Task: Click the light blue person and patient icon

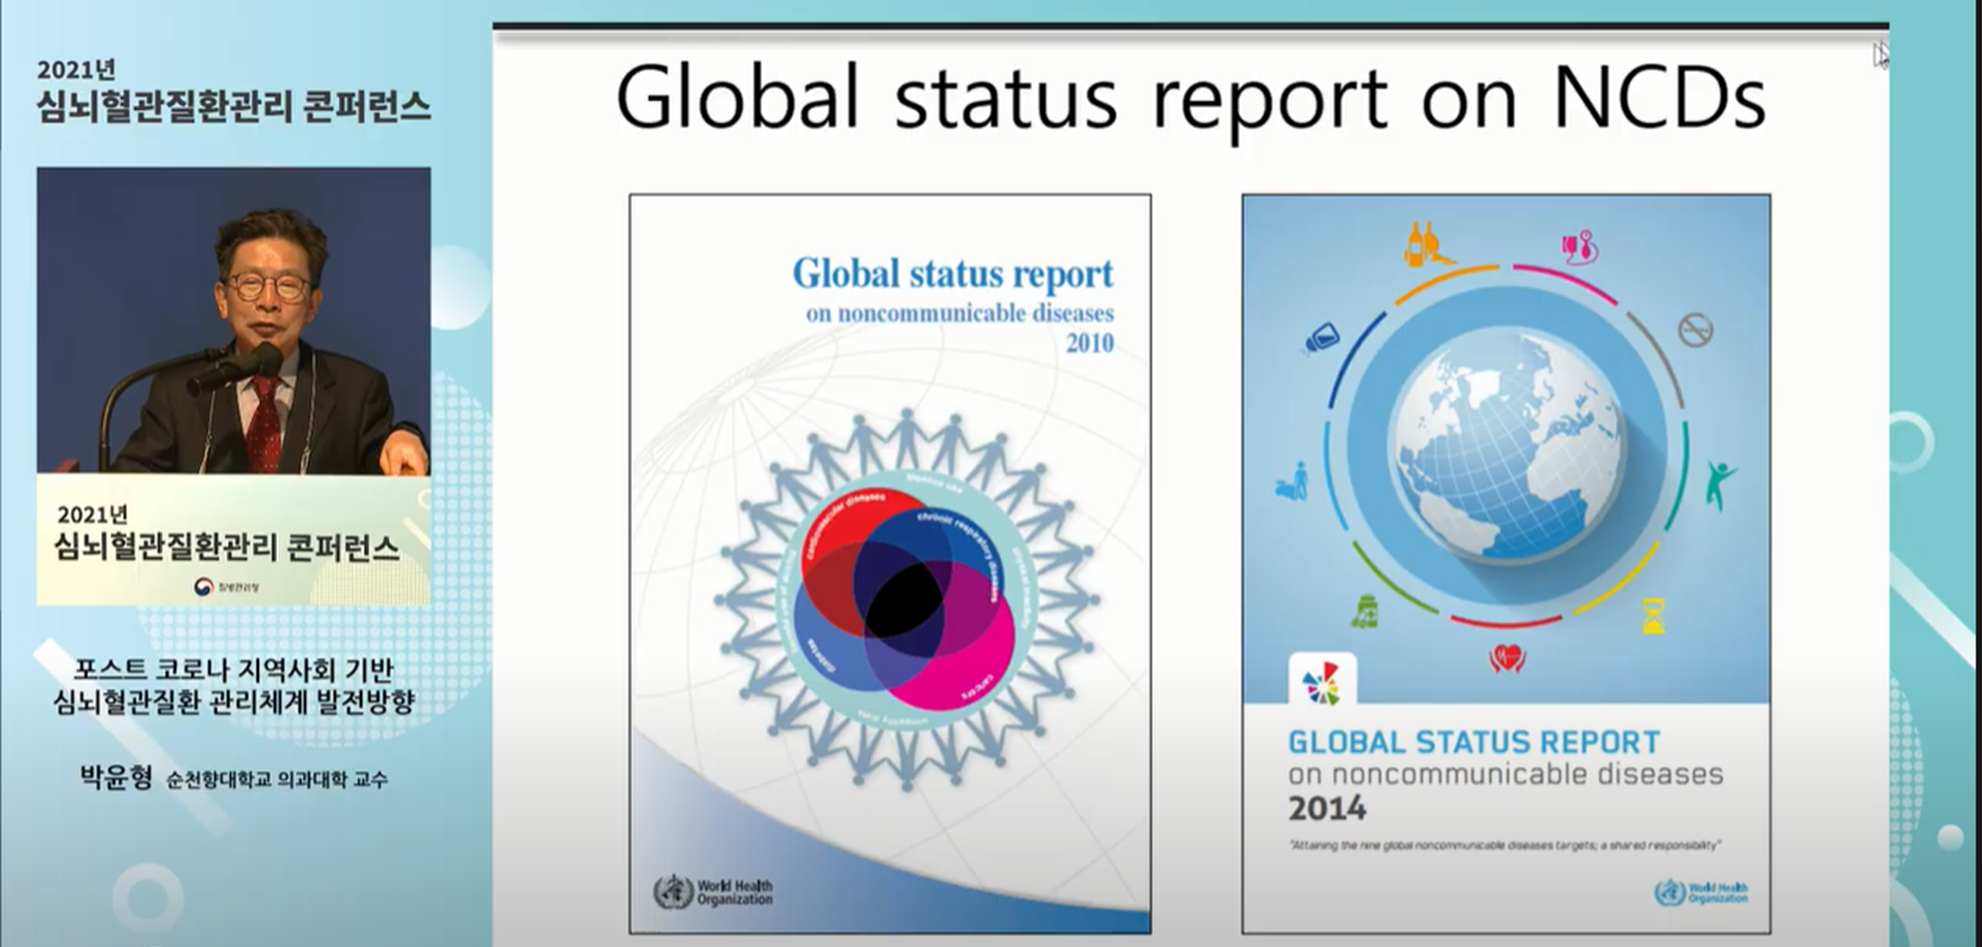Action: coord(1293,482)
